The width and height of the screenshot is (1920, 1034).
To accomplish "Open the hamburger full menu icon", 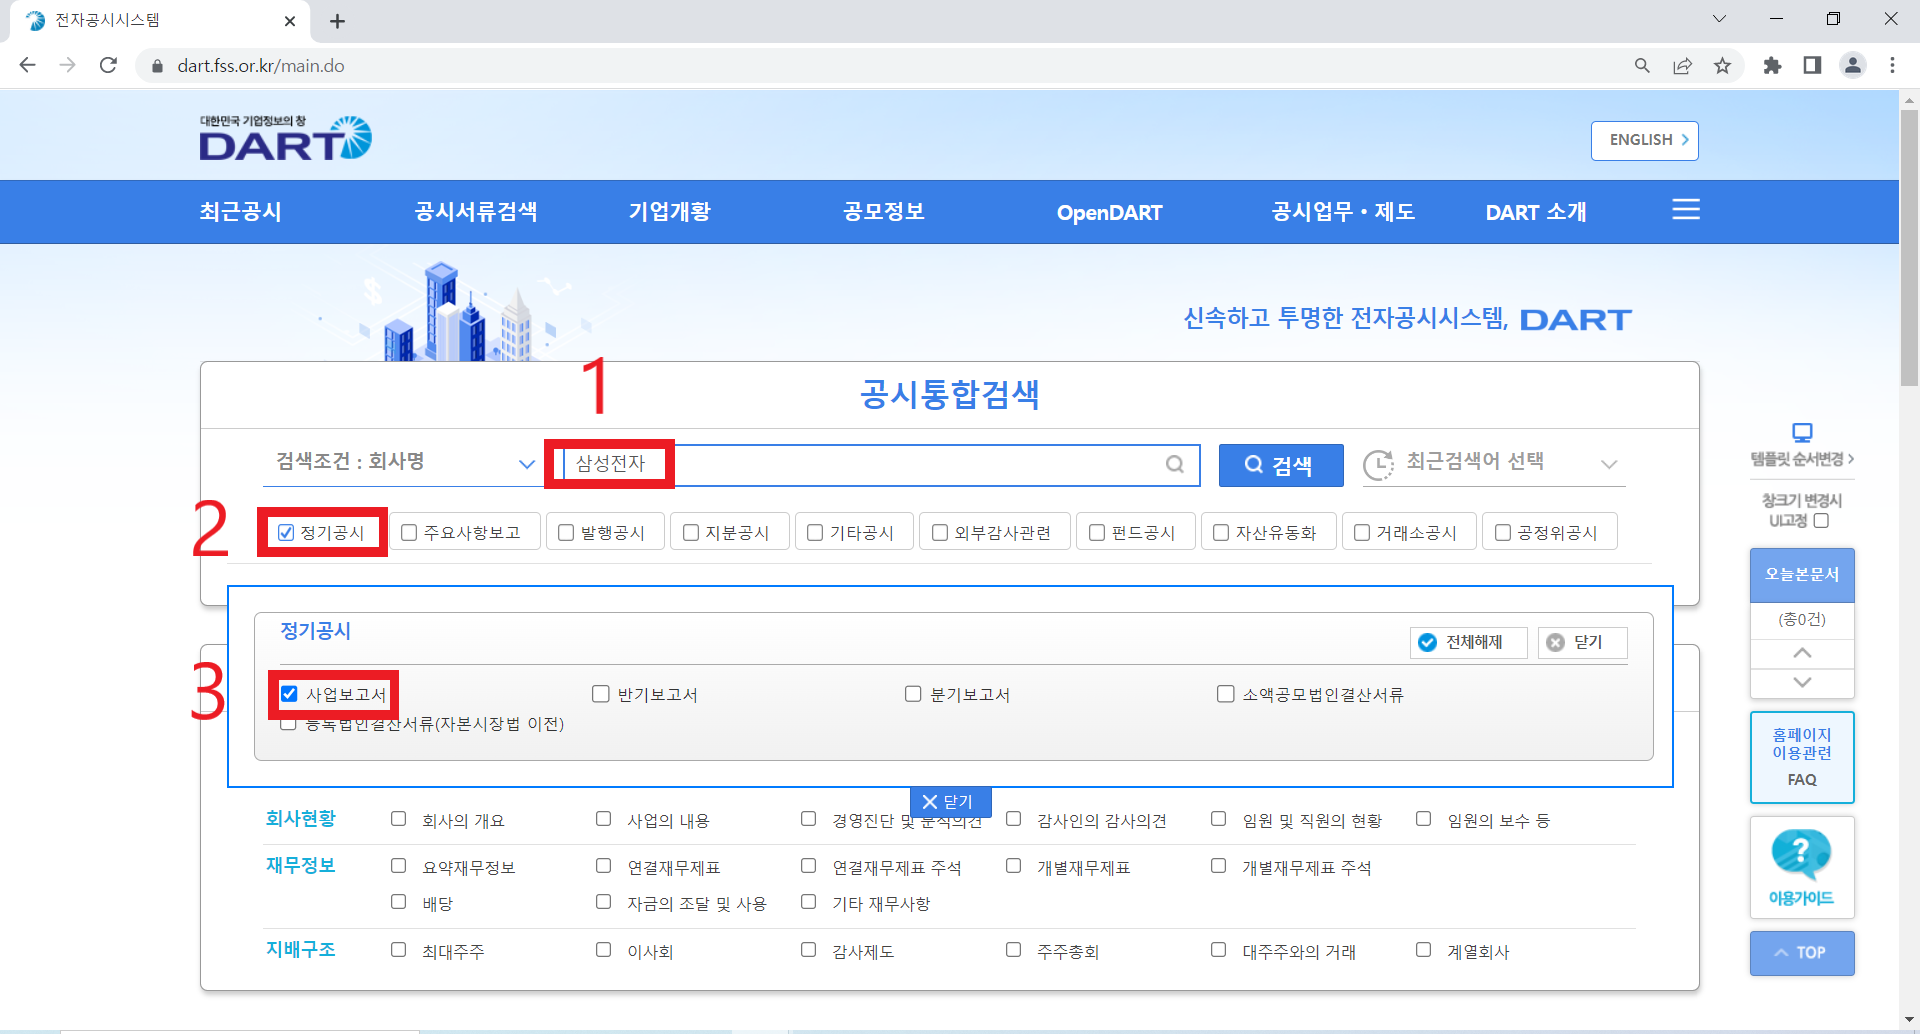I will click(x=1686, y=210).
